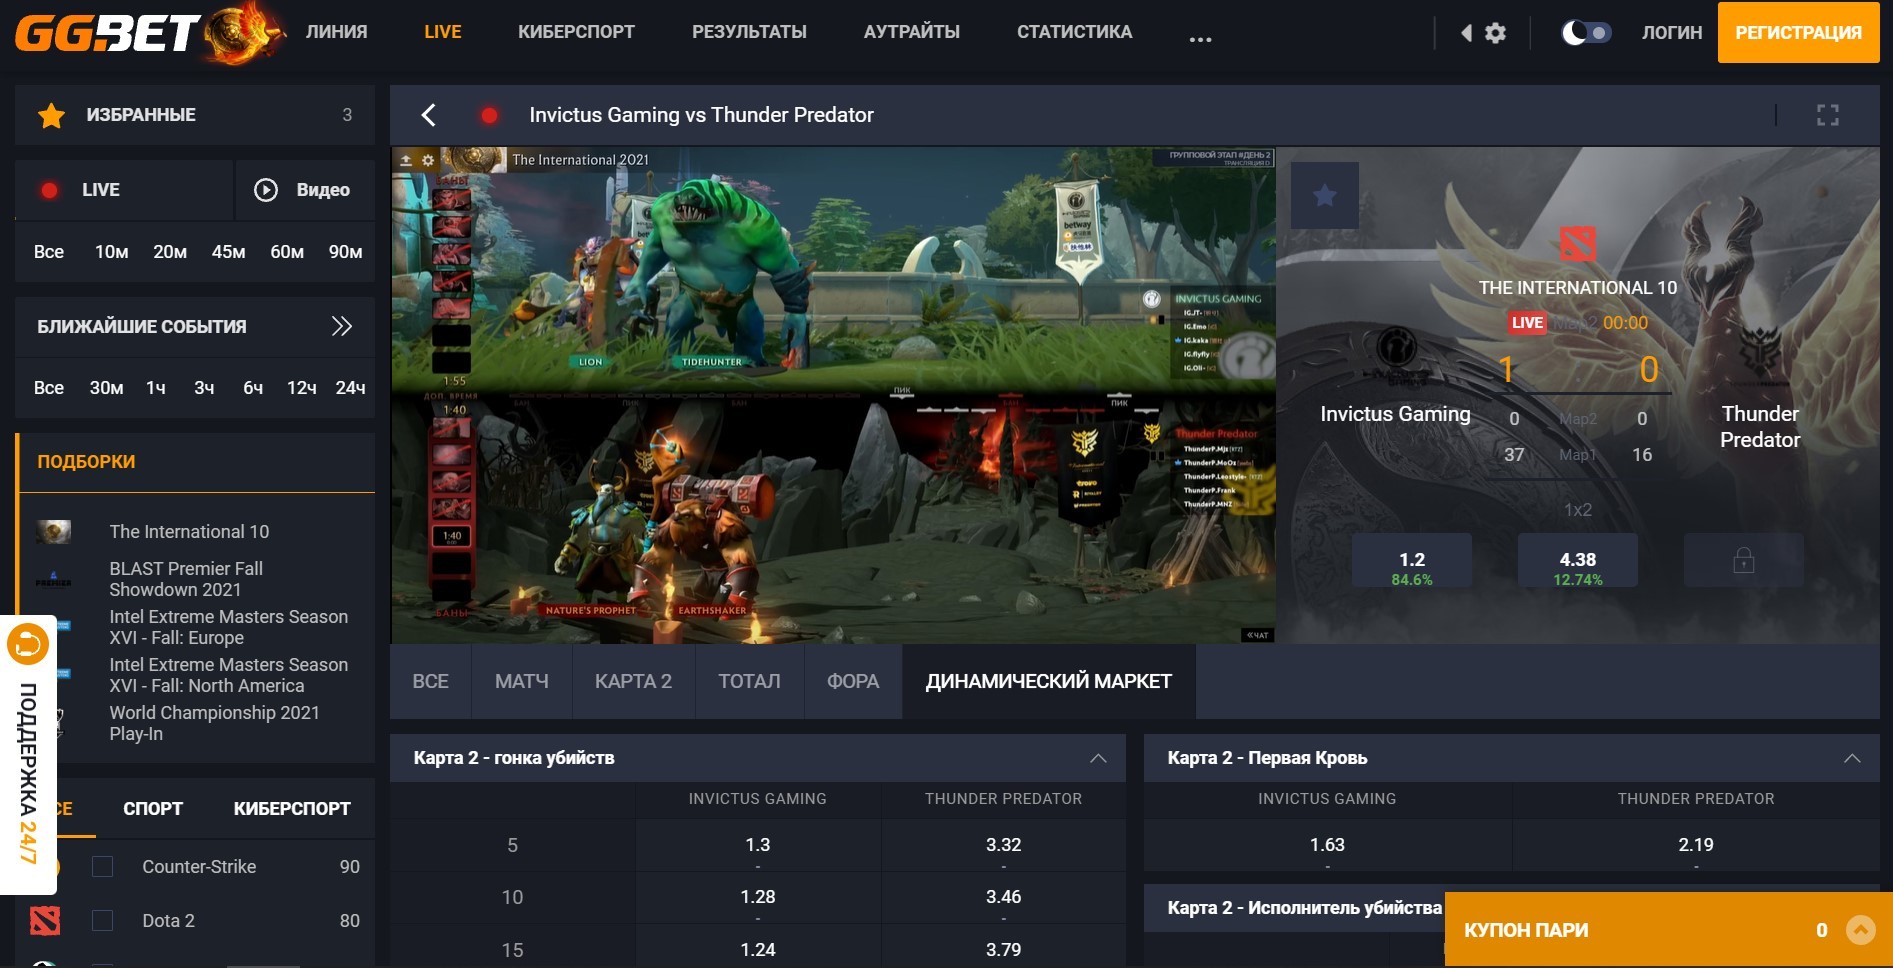Click the РЕГИСТРАЦИЯ button
The height and width of the screenshot is (968, 1893).
pyautogui.click(x=1798, y=32)
